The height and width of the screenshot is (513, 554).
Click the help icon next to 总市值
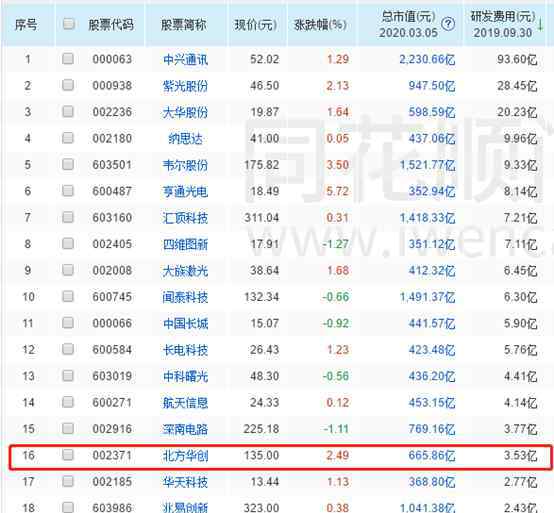[x=448, y=24]
